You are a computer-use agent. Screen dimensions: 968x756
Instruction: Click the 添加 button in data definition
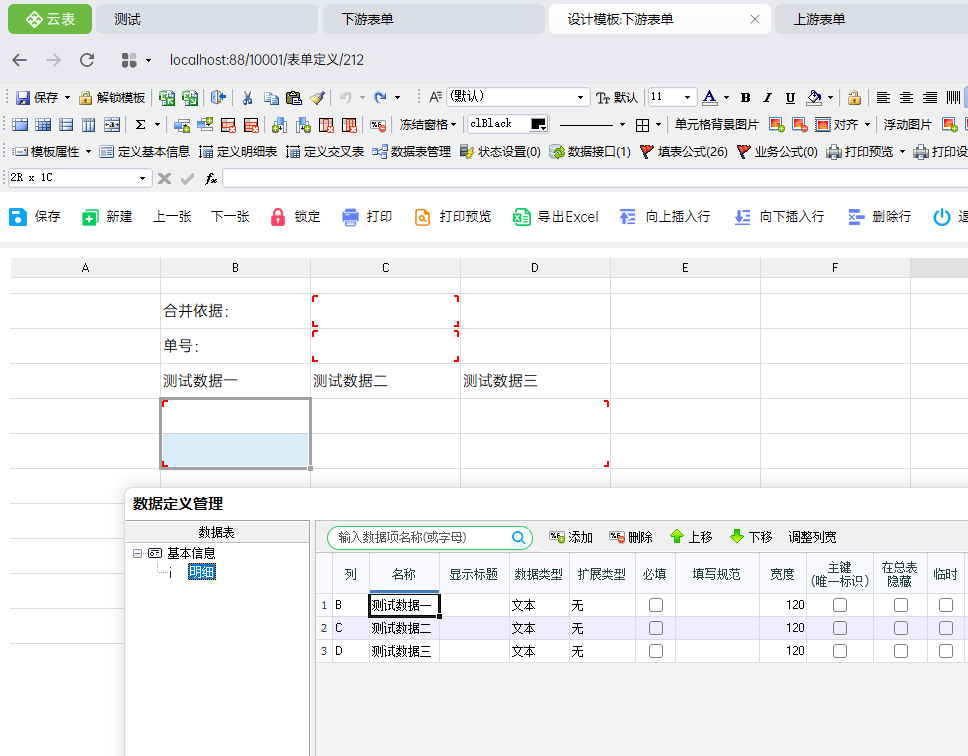[x=571, y=538]
